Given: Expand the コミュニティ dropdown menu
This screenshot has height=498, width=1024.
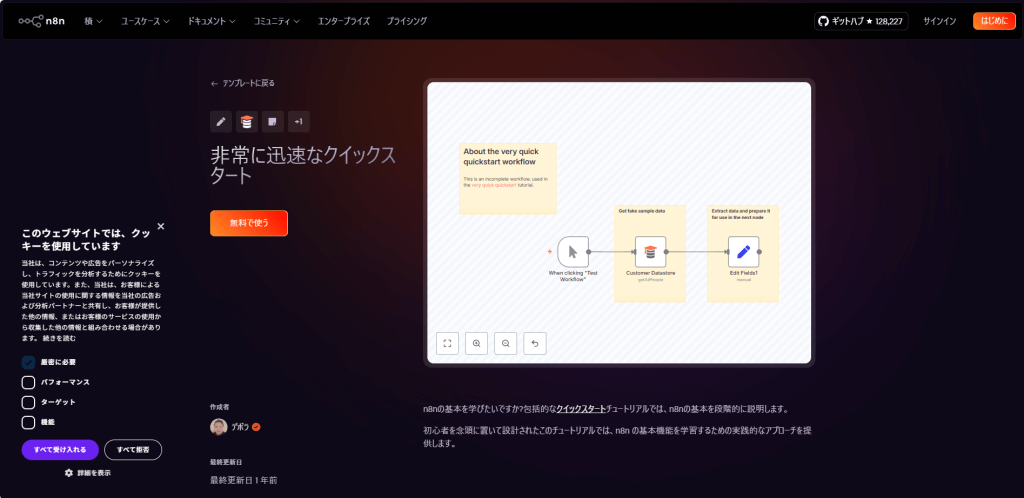Looking at the screenshot, I should [x=277, y=21].
